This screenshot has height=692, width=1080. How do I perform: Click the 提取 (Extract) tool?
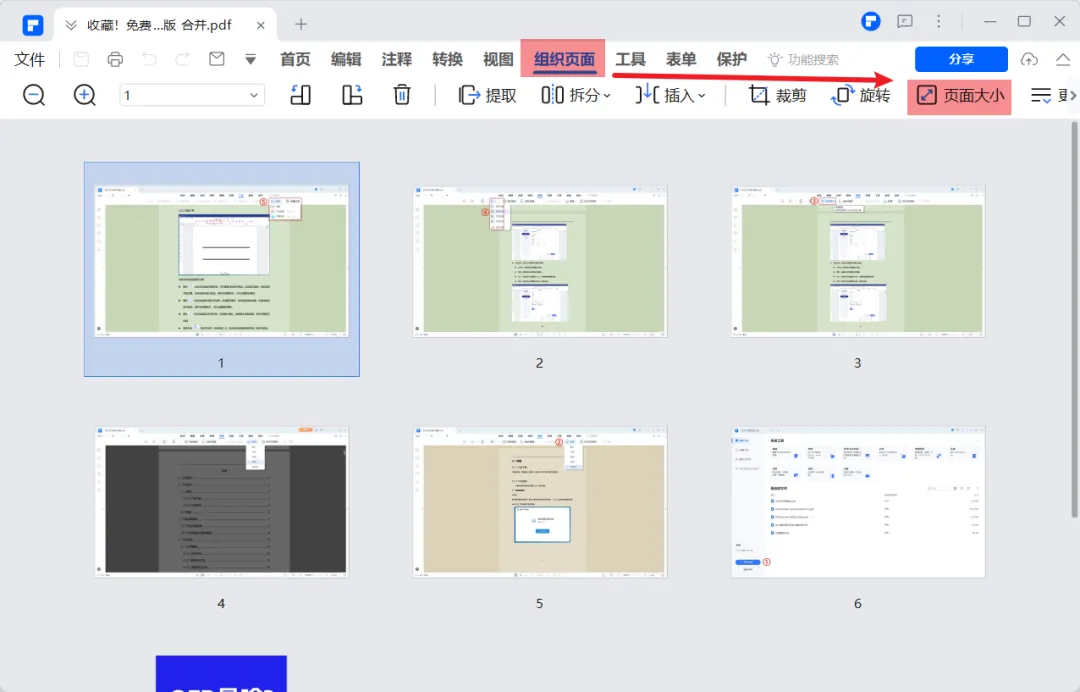coord(487,96)
